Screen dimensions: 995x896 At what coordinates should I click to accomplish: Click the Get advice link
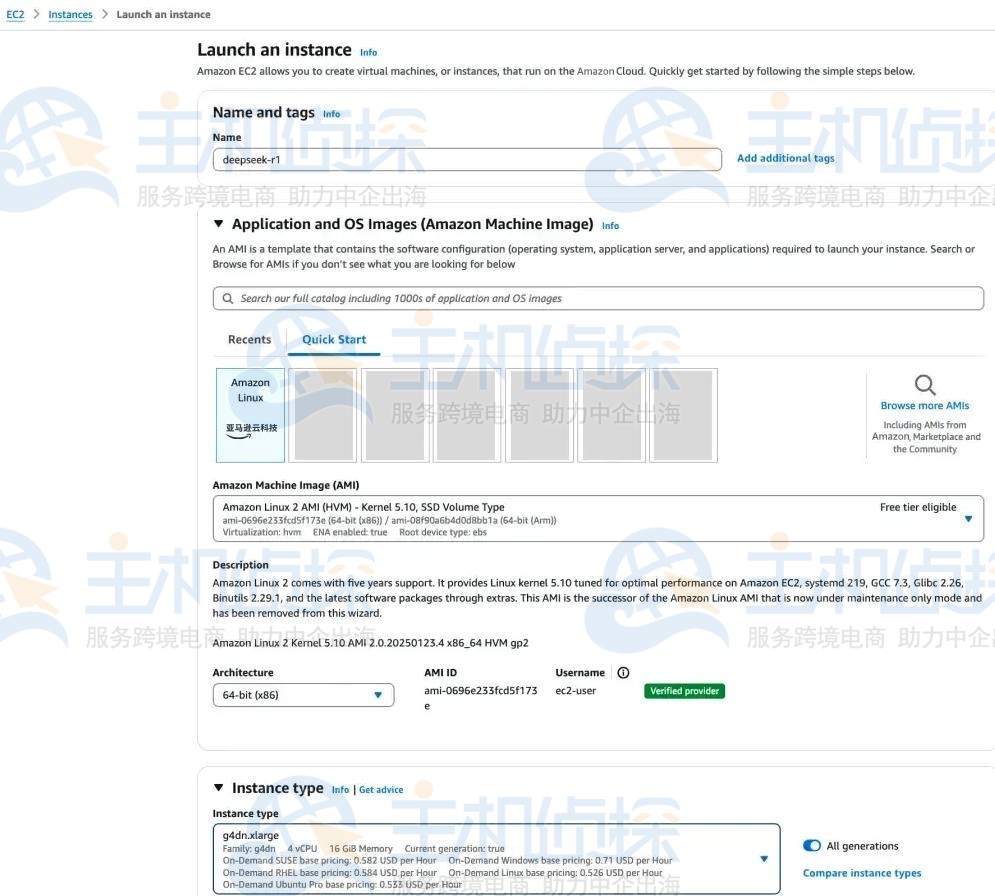click(x=381, y=789)
